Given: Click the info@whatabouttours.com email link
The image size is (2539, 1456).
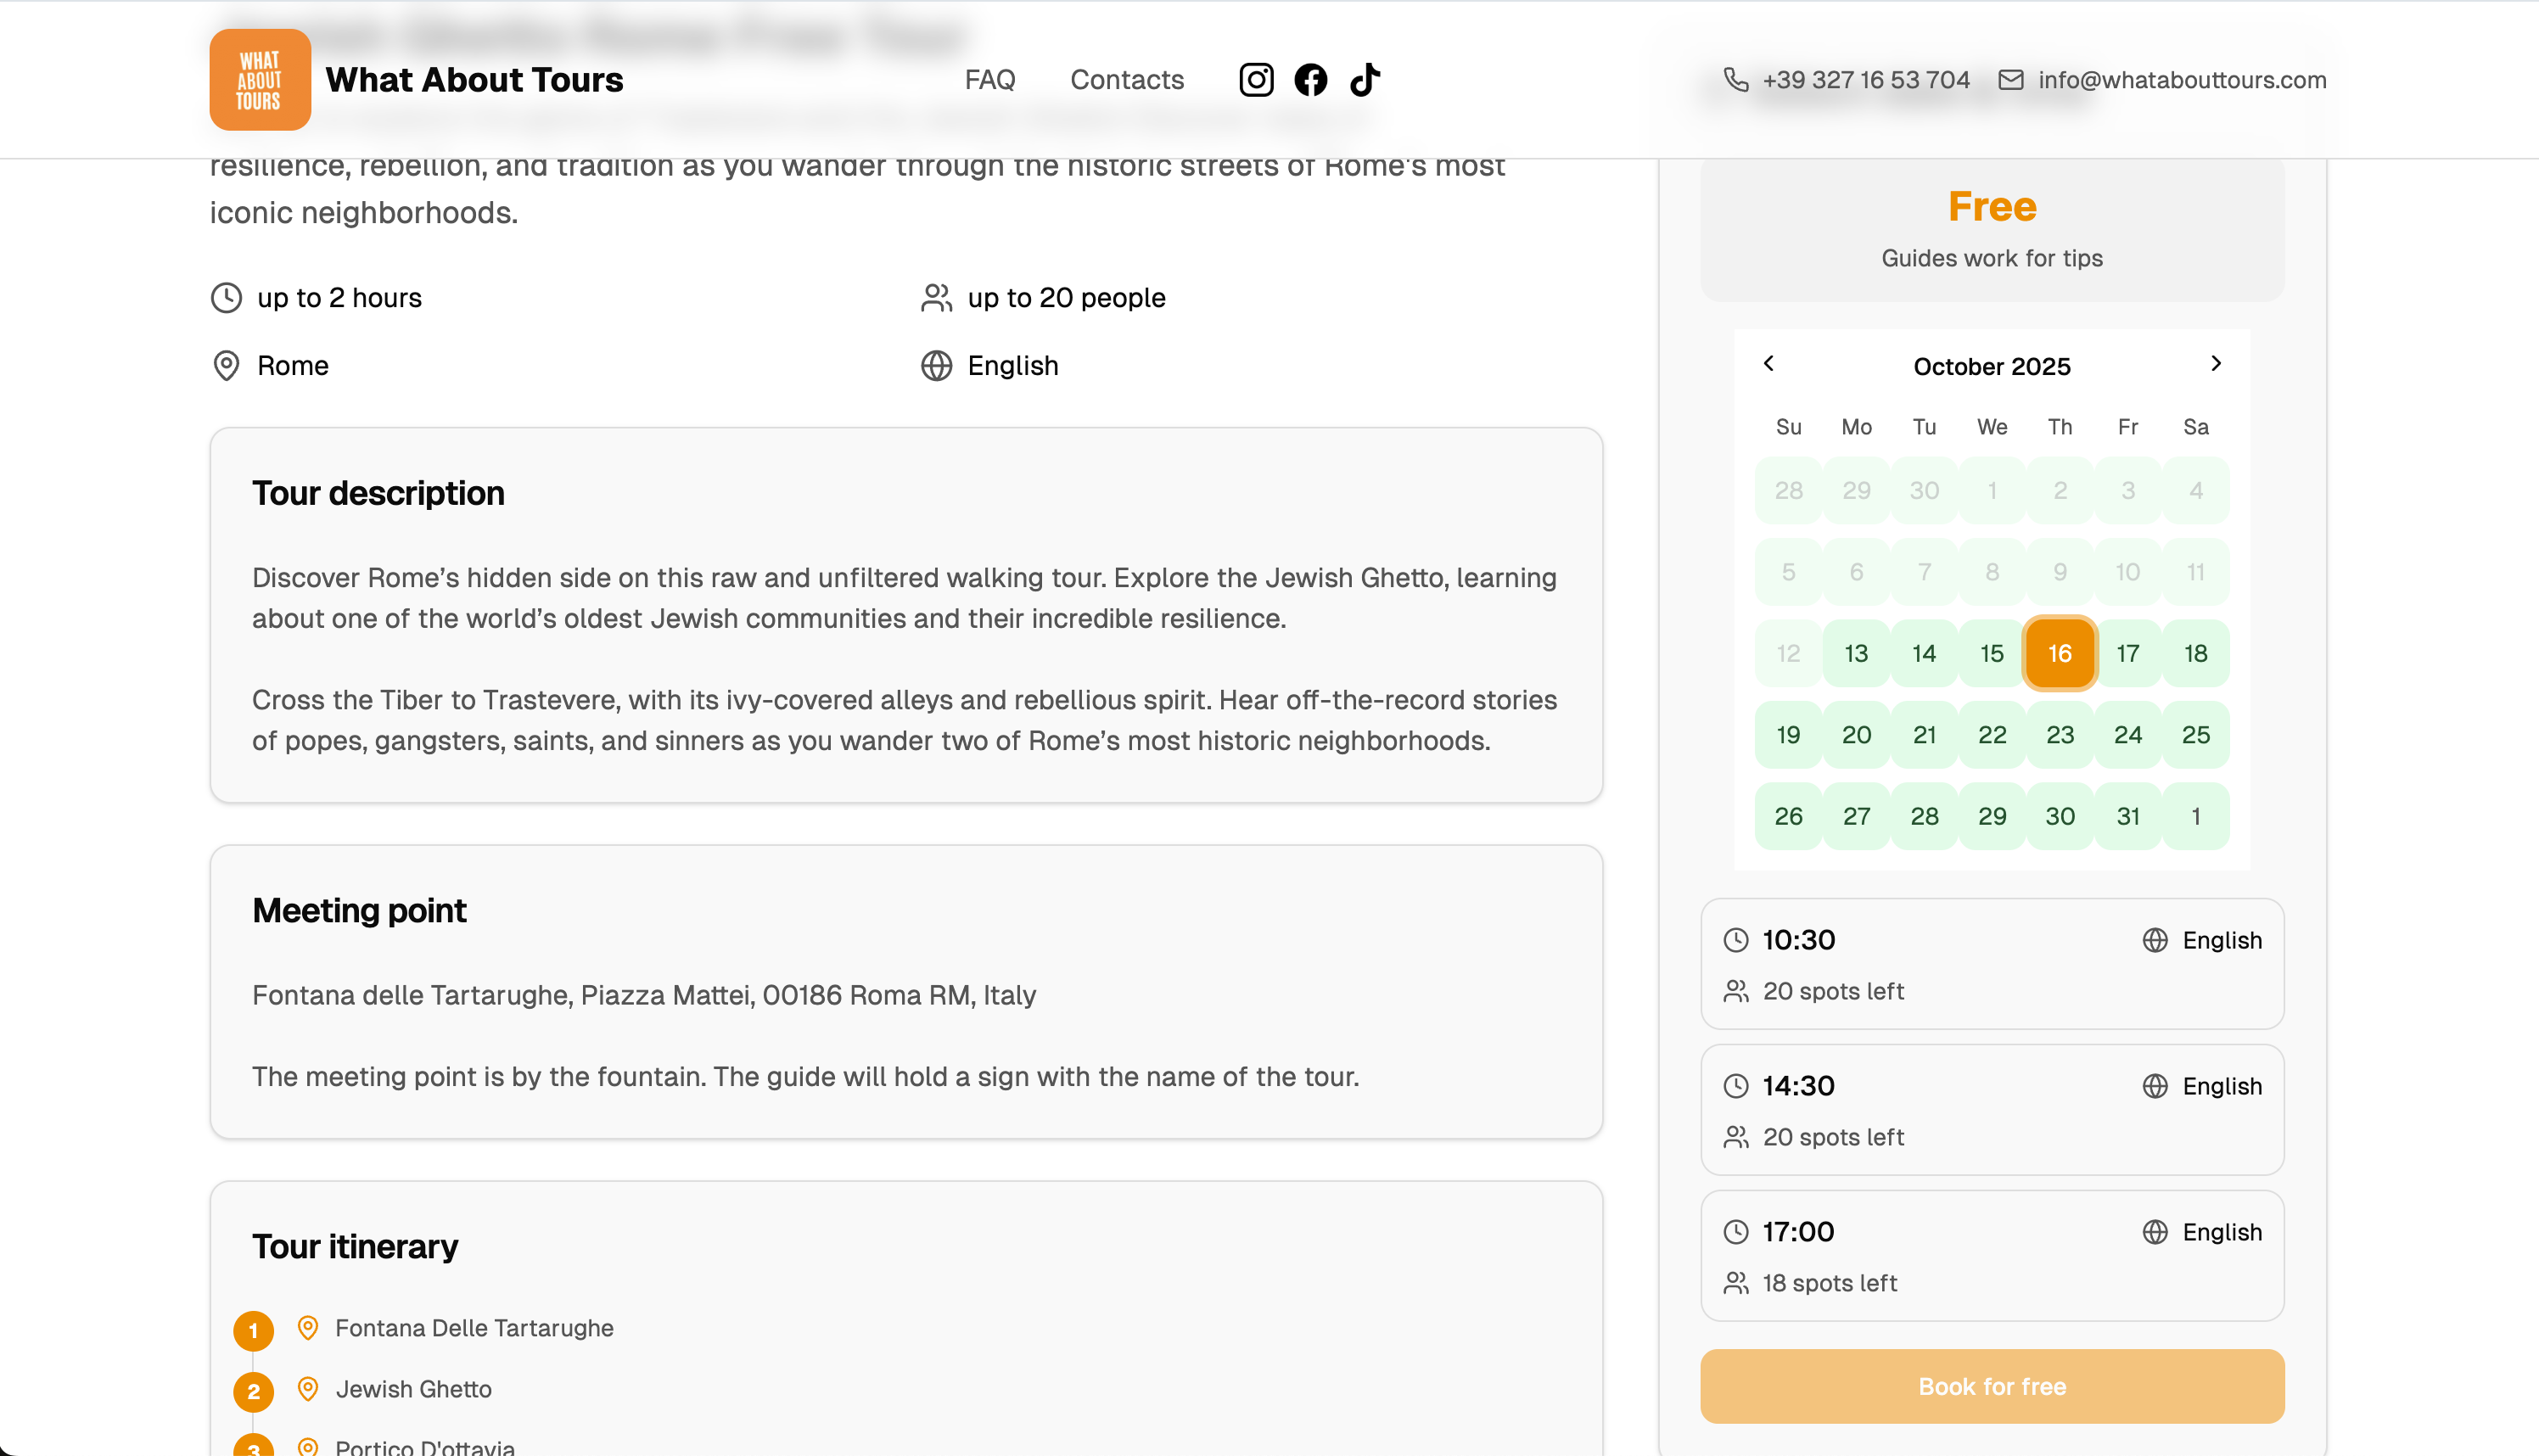Looking at the screenshot, I should pyautogui.click(x=2181, y=80).
